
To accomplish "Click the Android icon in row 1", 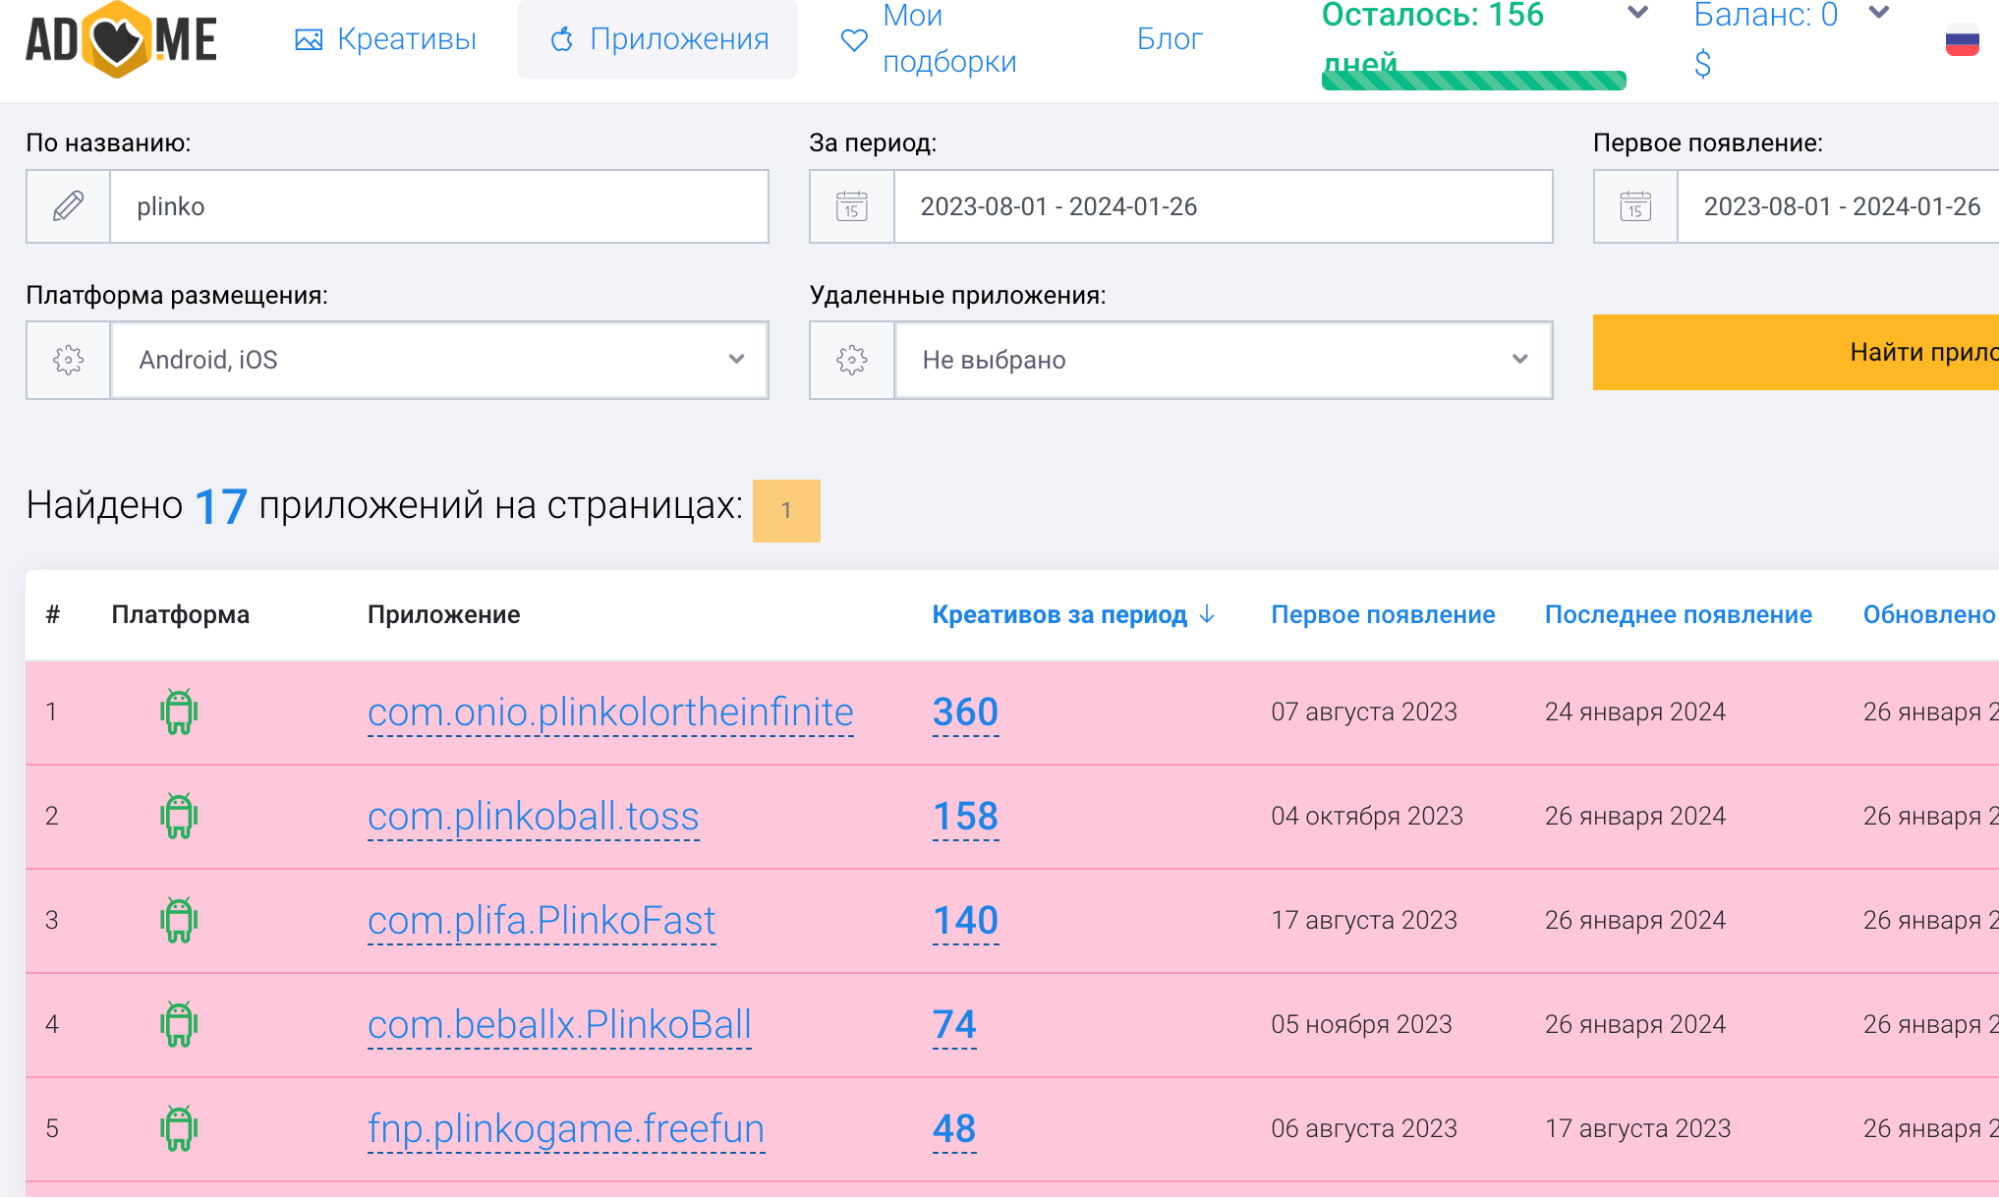I will [179, 712].
